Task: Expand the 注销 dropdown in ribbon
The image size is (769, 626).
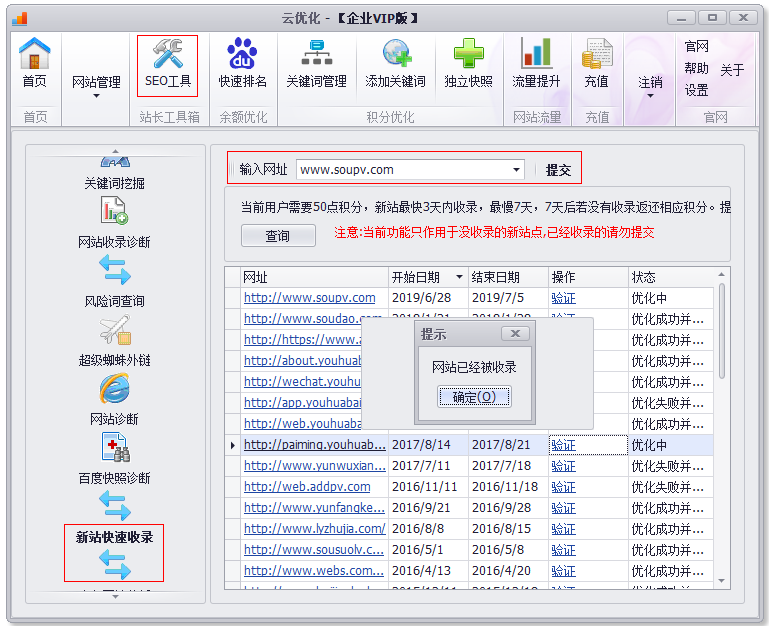Action: click(x=651, y=87)
